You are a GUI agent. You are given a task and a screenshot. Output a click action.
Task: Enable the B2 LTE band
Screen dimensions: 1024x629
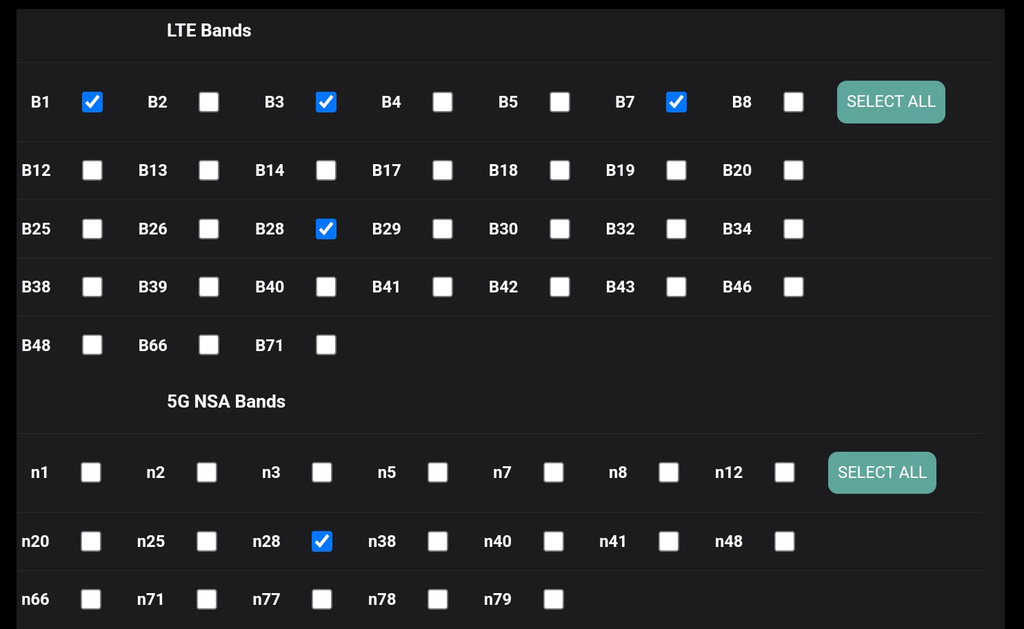209,102
